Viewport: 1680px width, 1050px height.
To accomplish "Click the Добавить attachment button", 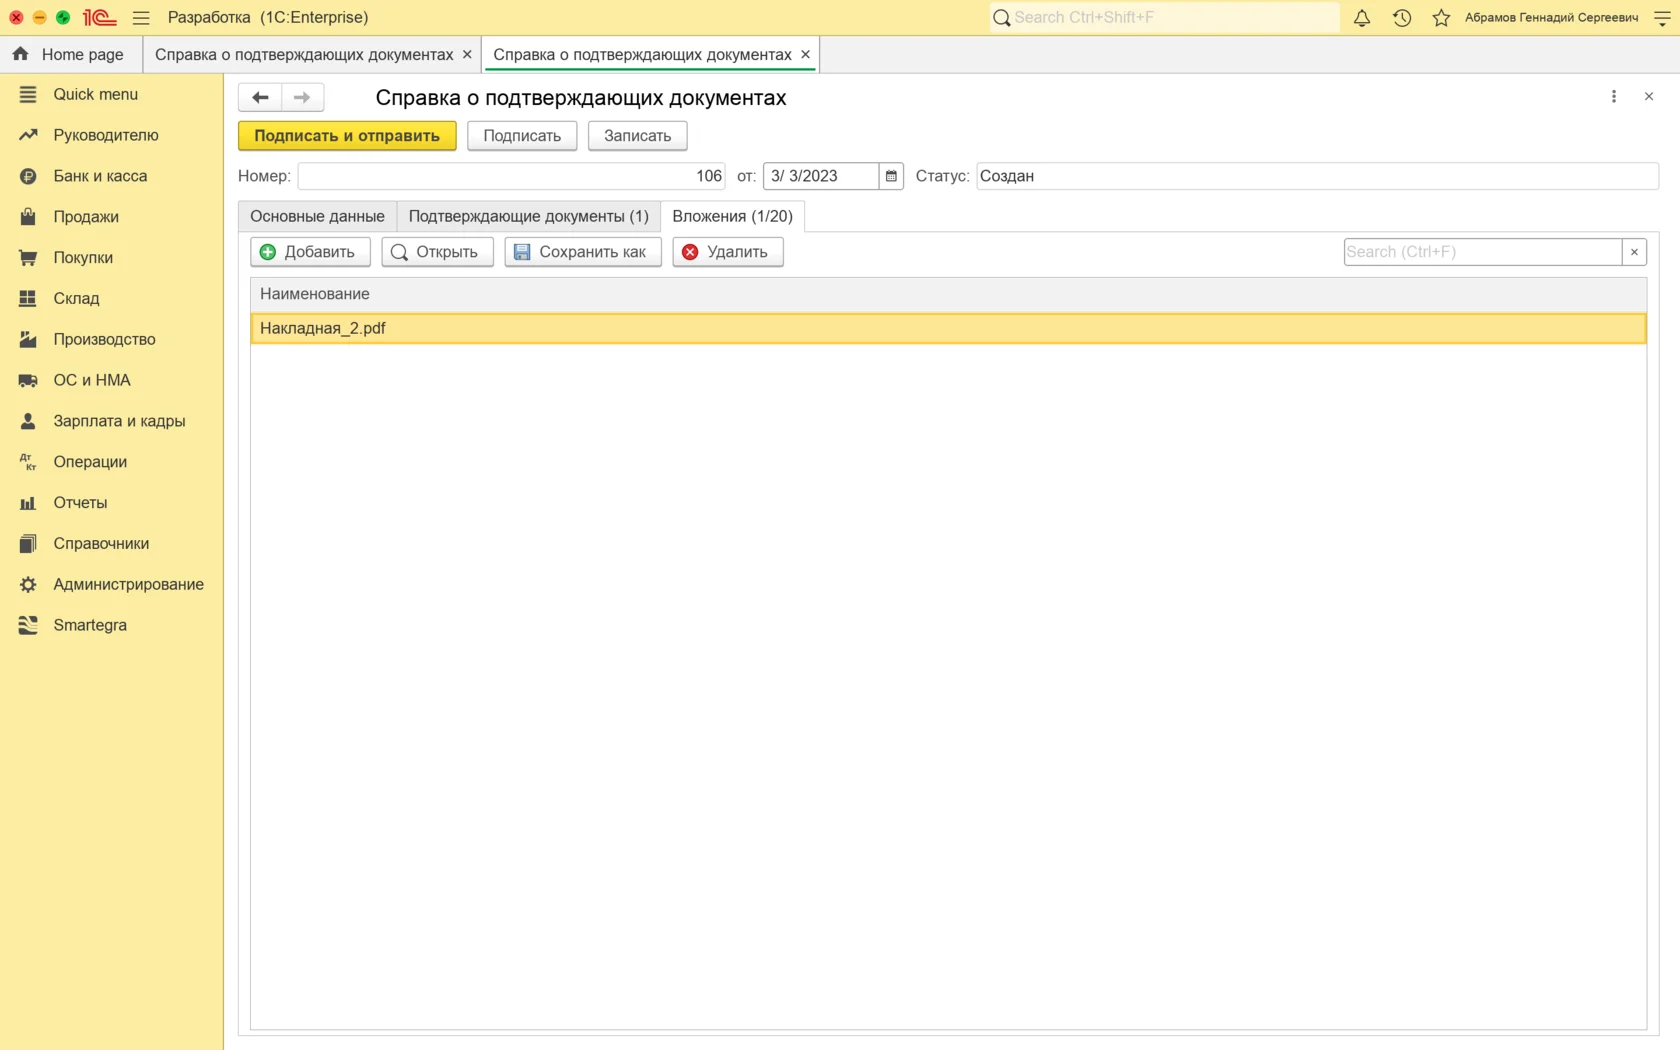I will (x=310, y=252).
